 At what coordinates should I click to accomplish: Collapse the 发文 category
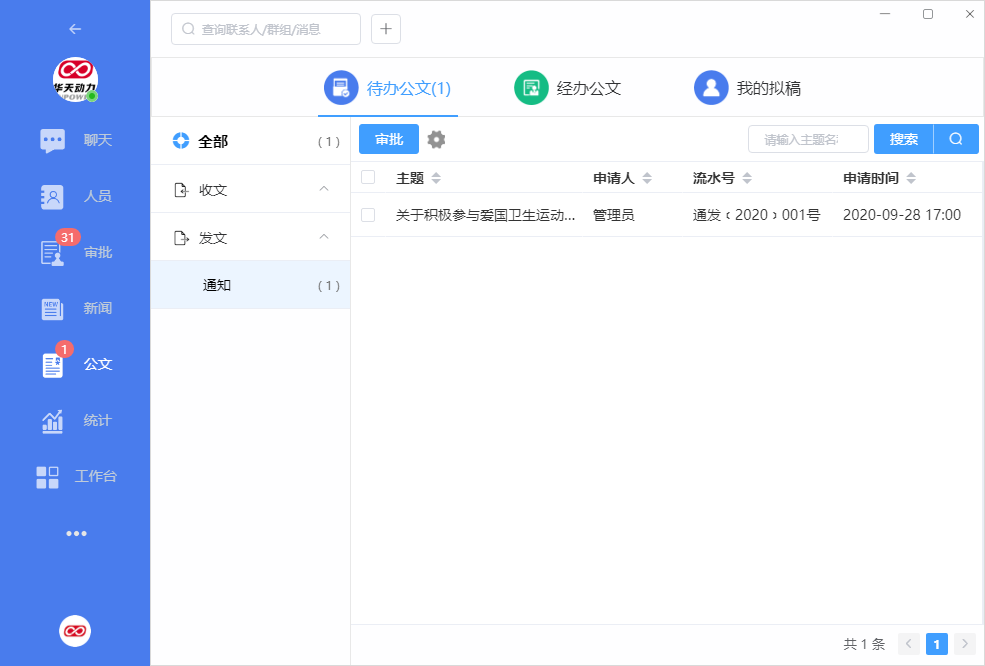[x=323, y=237]
